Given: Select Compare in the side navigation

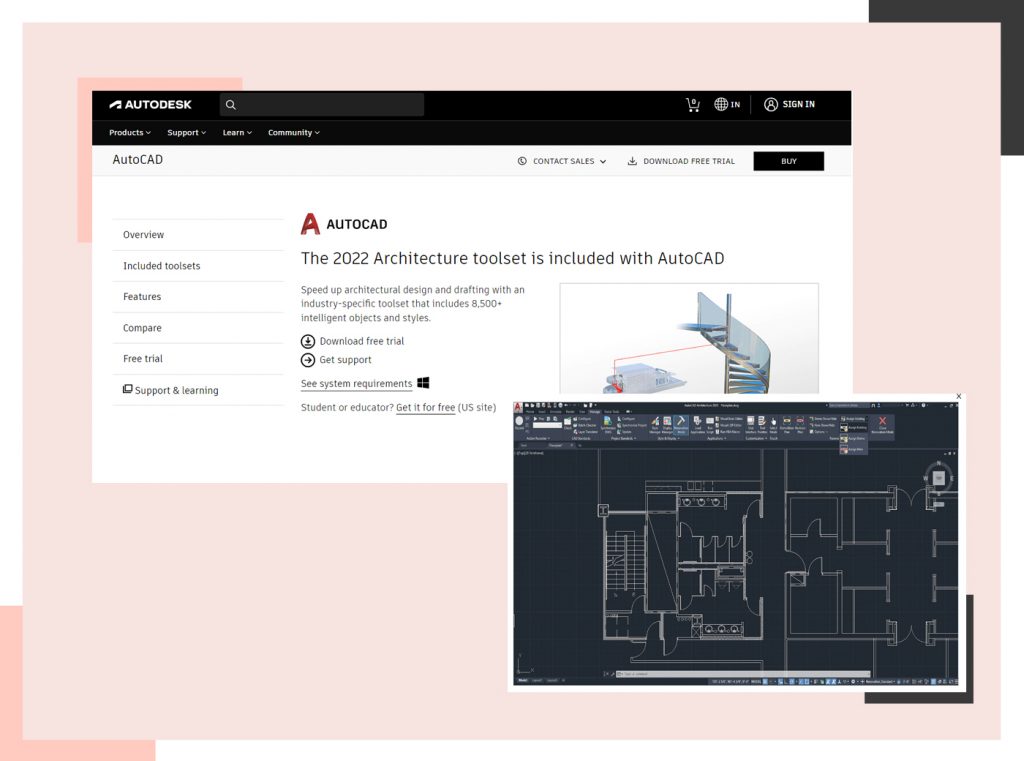Looking at the screenshot, I should pos(198,328).
